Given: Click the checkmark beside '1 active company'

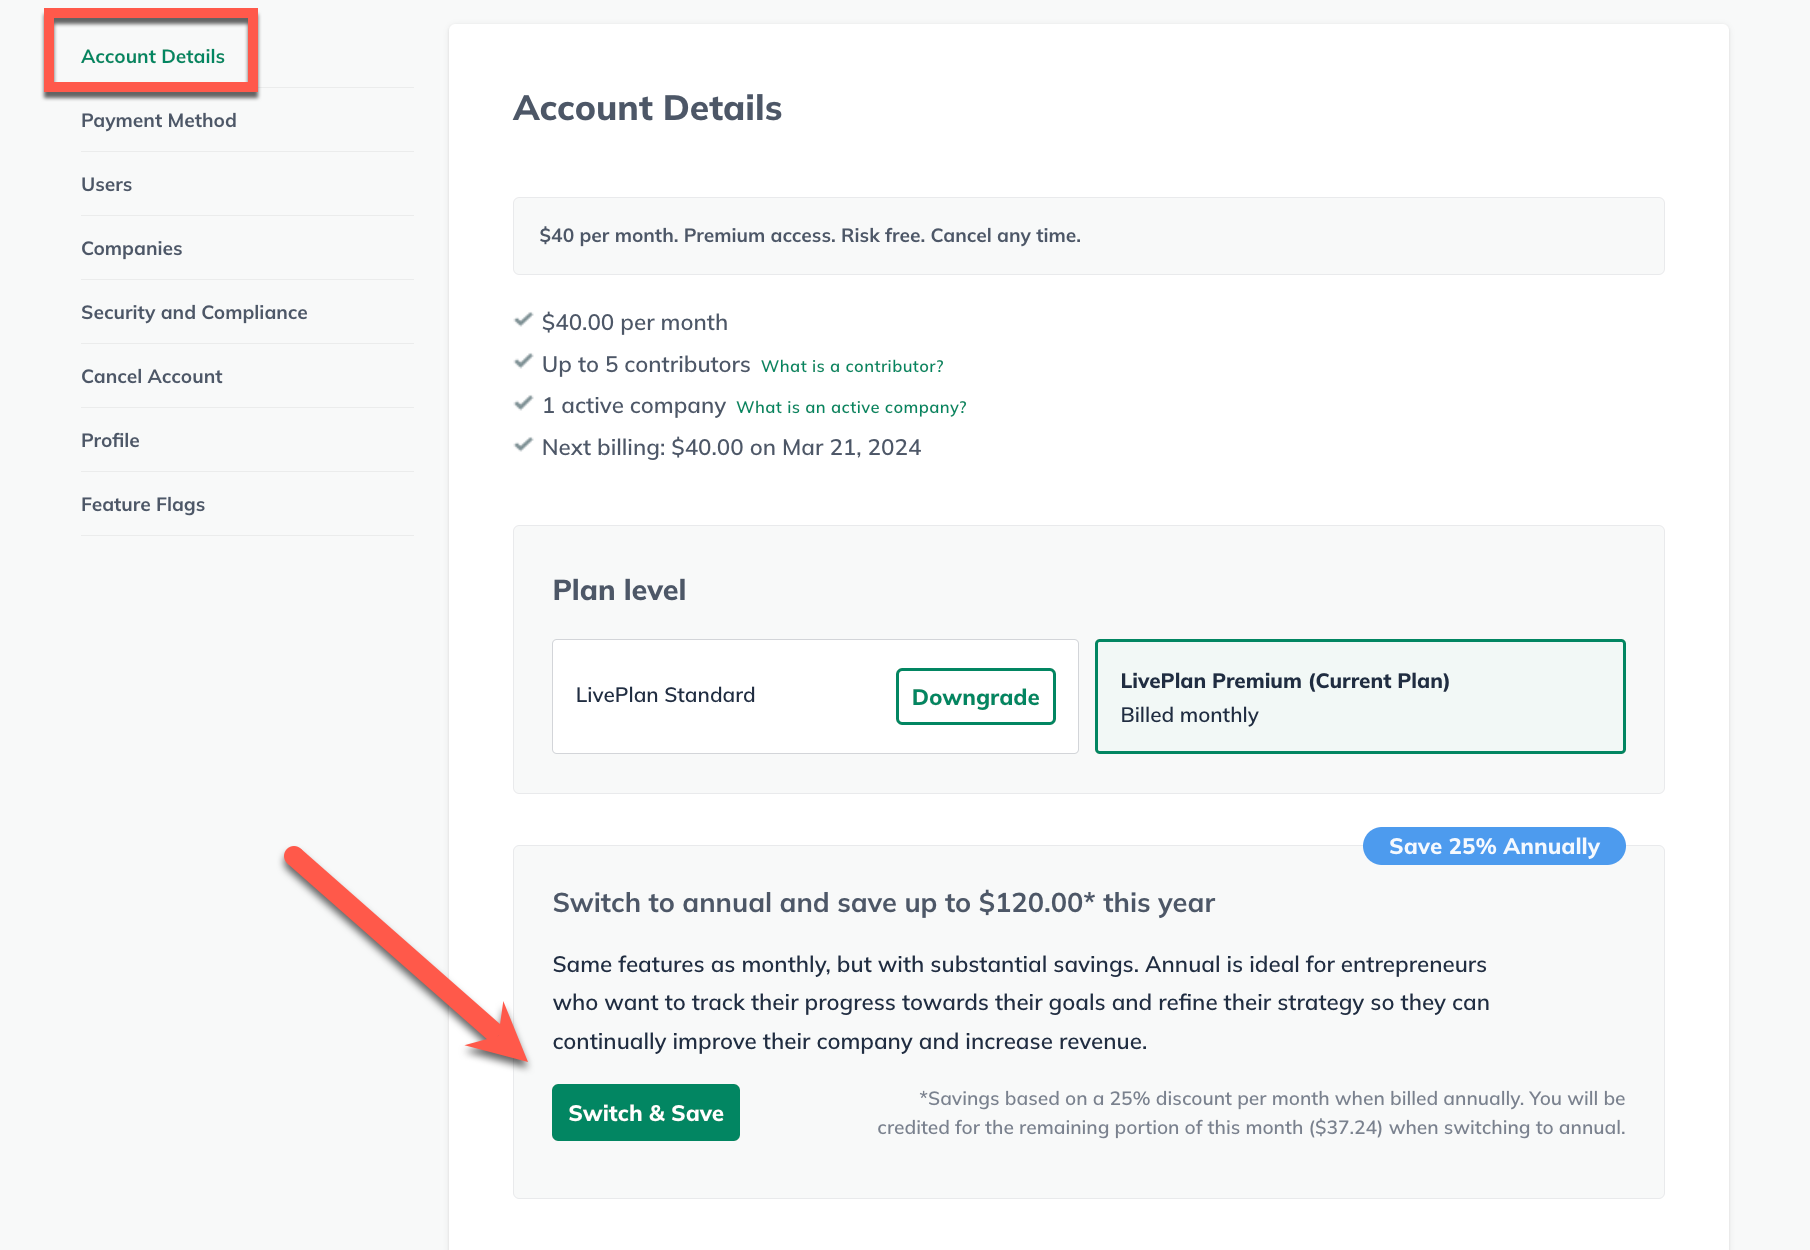Looking at the screenshot, I should pyautogui.click(x=524, y=403).
